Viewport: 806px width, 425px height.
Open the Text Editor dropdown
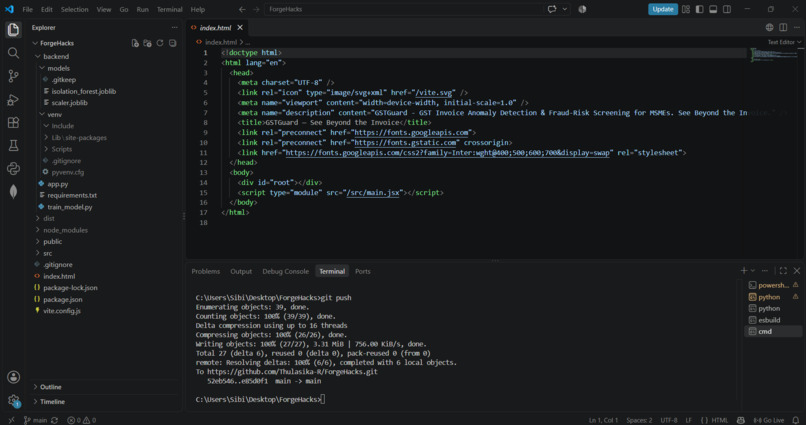coord(784,42)
